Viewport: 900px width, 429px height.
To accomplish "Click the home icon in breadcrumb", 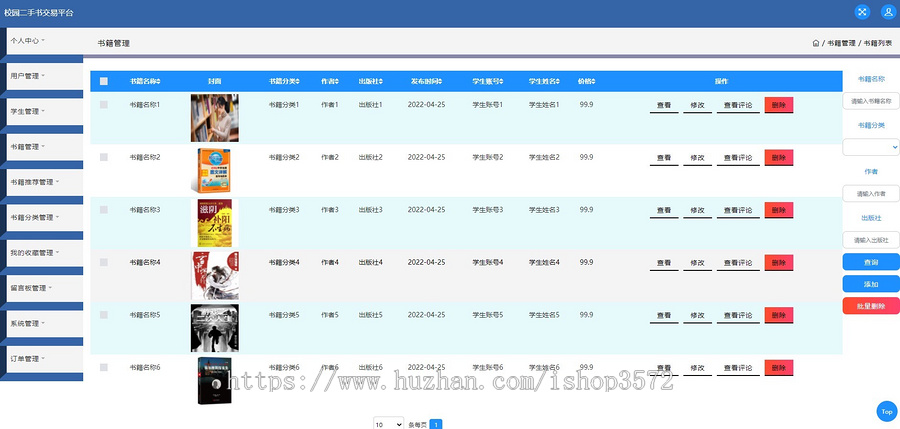I will click(x=816, y=43).
